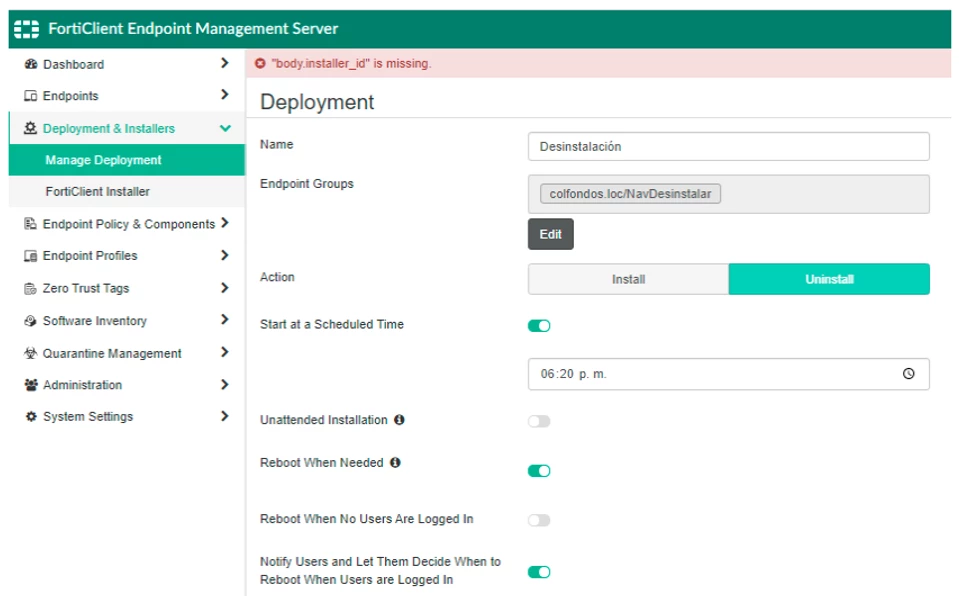
Task: Click the Endpoint Profiles icon
Action: [31, 256]
